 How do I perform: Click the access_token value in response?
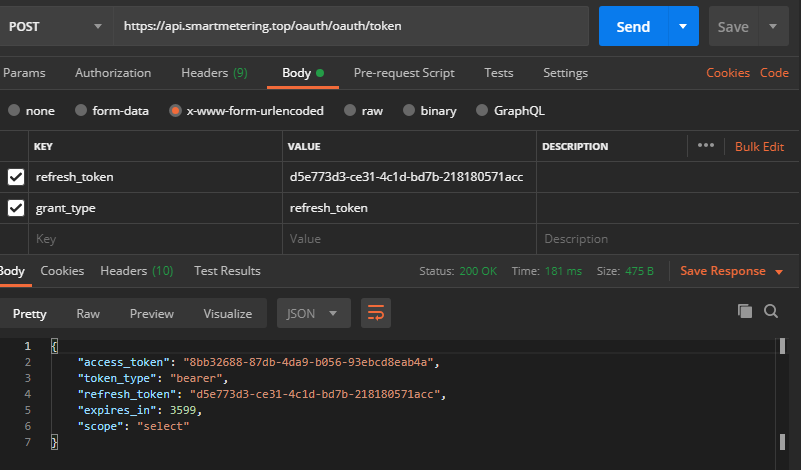[309, 362]
